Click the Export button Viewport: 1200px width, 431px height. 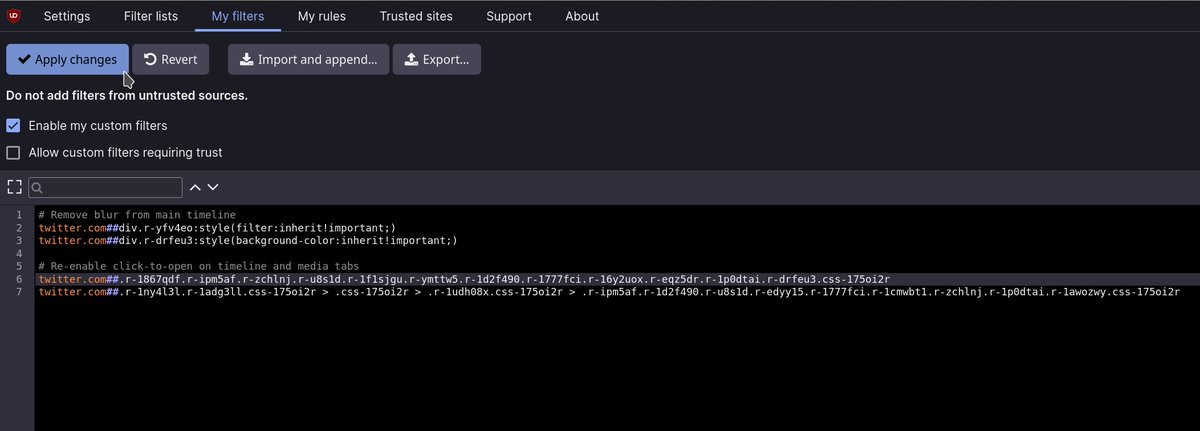(437, 59)
